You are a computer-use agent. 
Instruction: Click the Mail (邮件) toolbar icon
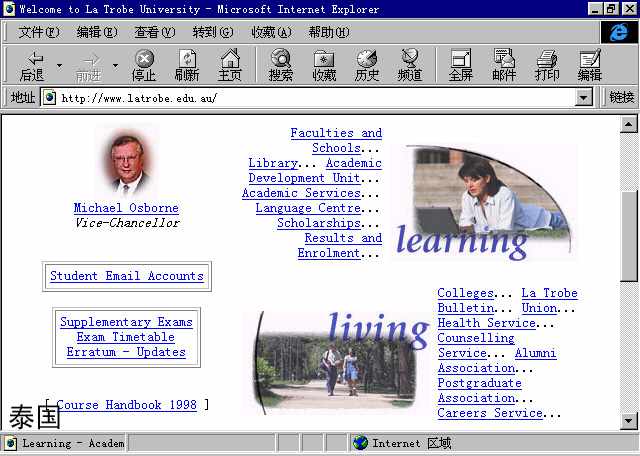504,66
